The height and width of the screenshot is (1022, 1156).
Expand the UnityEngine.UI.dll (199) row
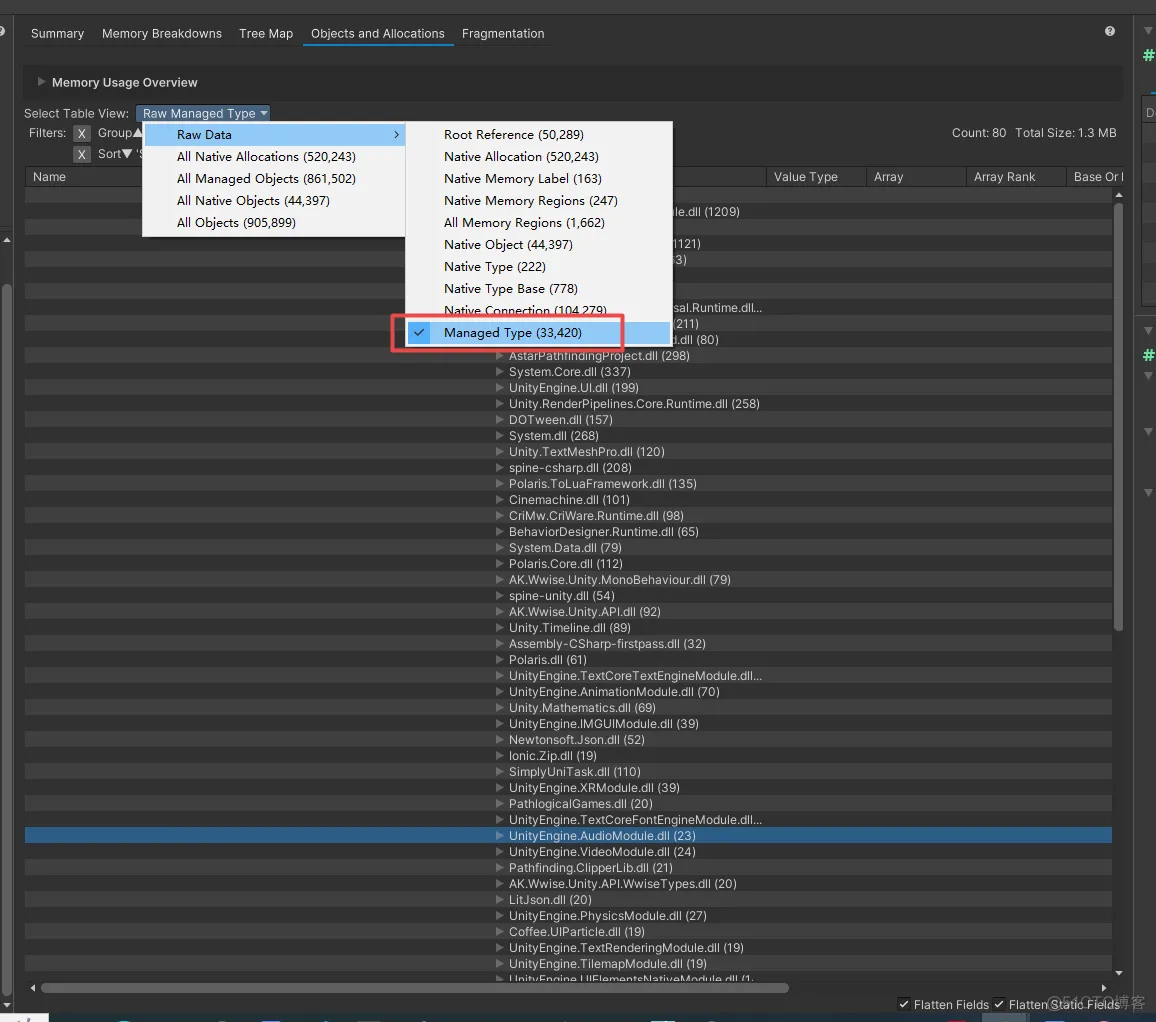500,388
